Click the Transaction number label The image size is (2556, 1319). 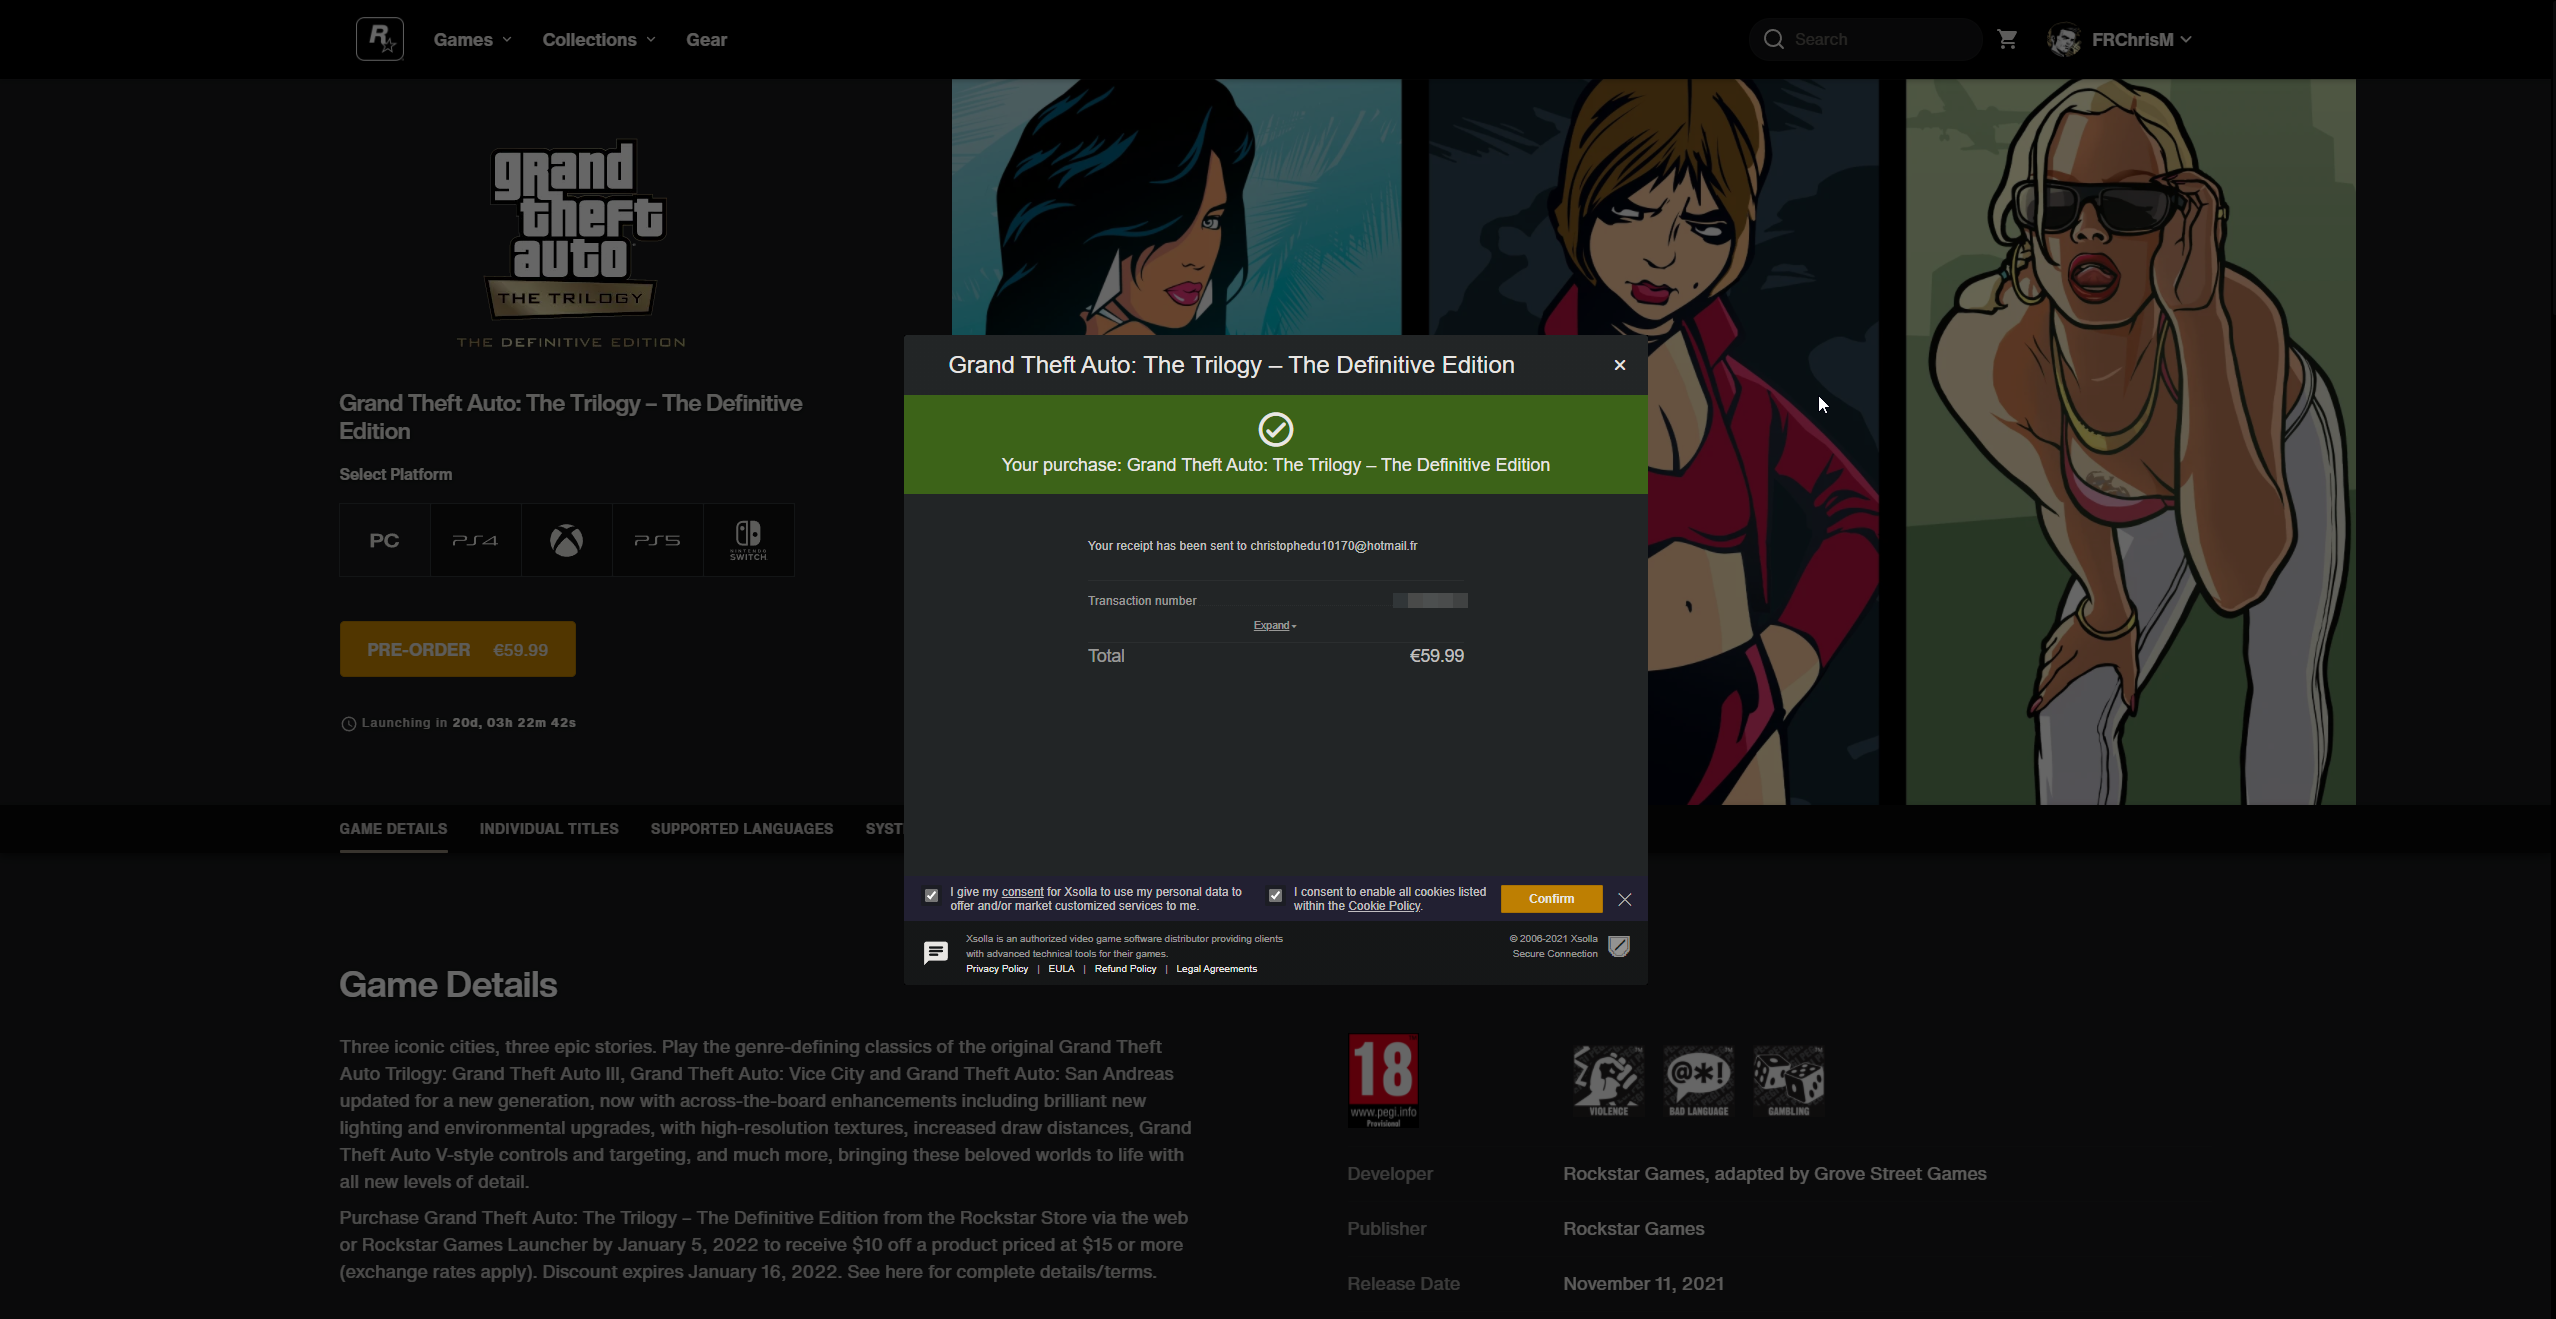(x=1142, y=601)
